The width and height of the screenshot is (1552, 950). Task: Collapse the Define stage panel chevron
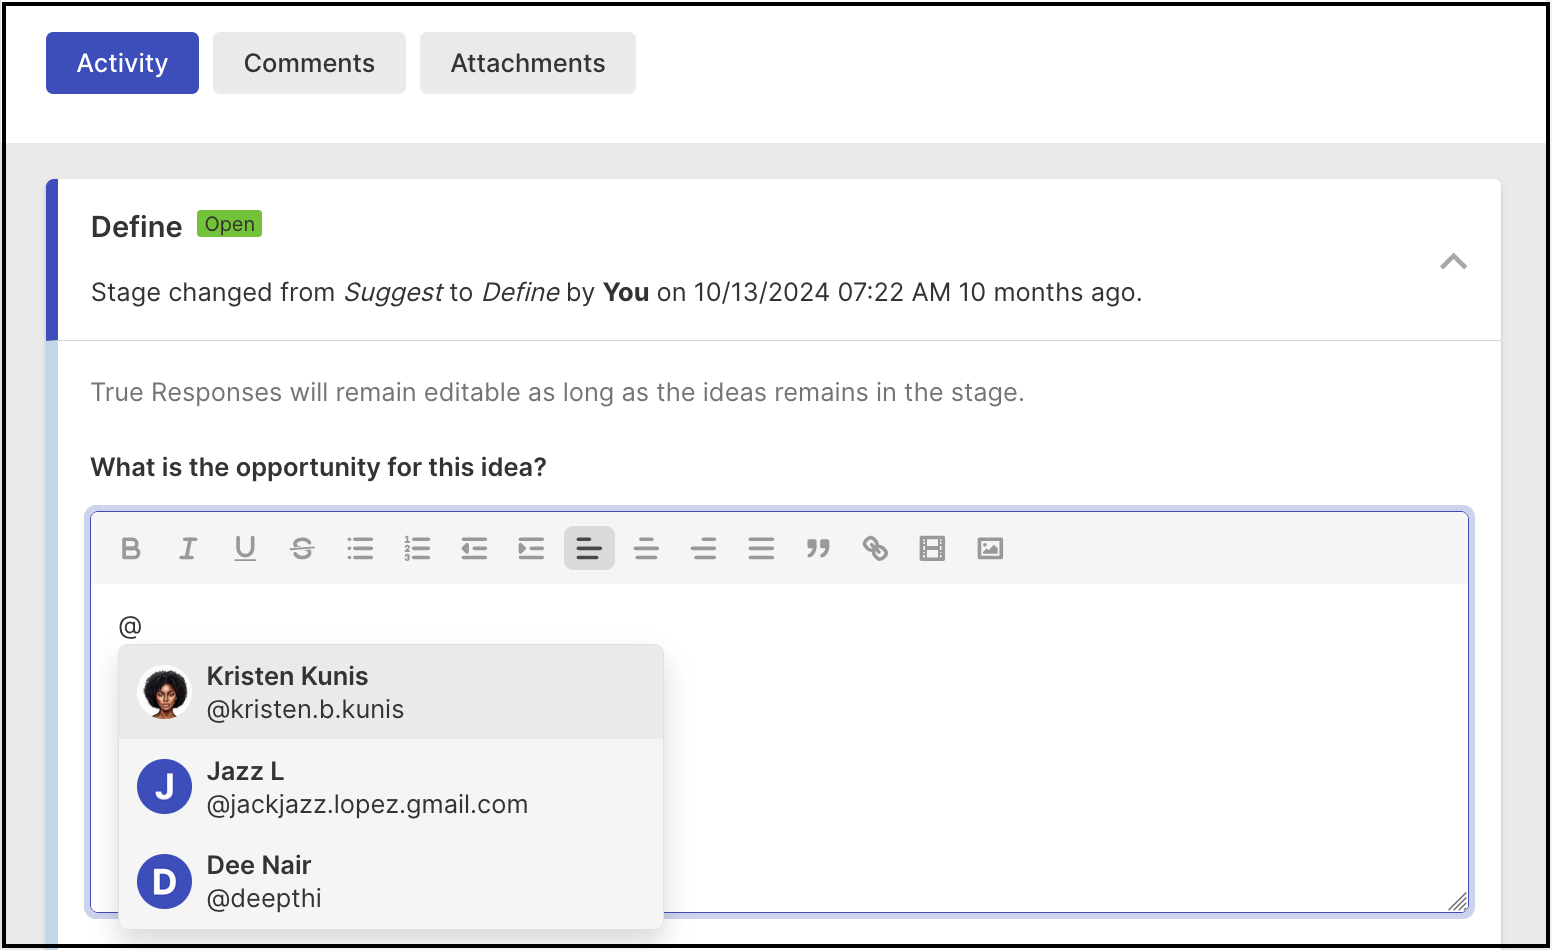(x=1453, y=262)
